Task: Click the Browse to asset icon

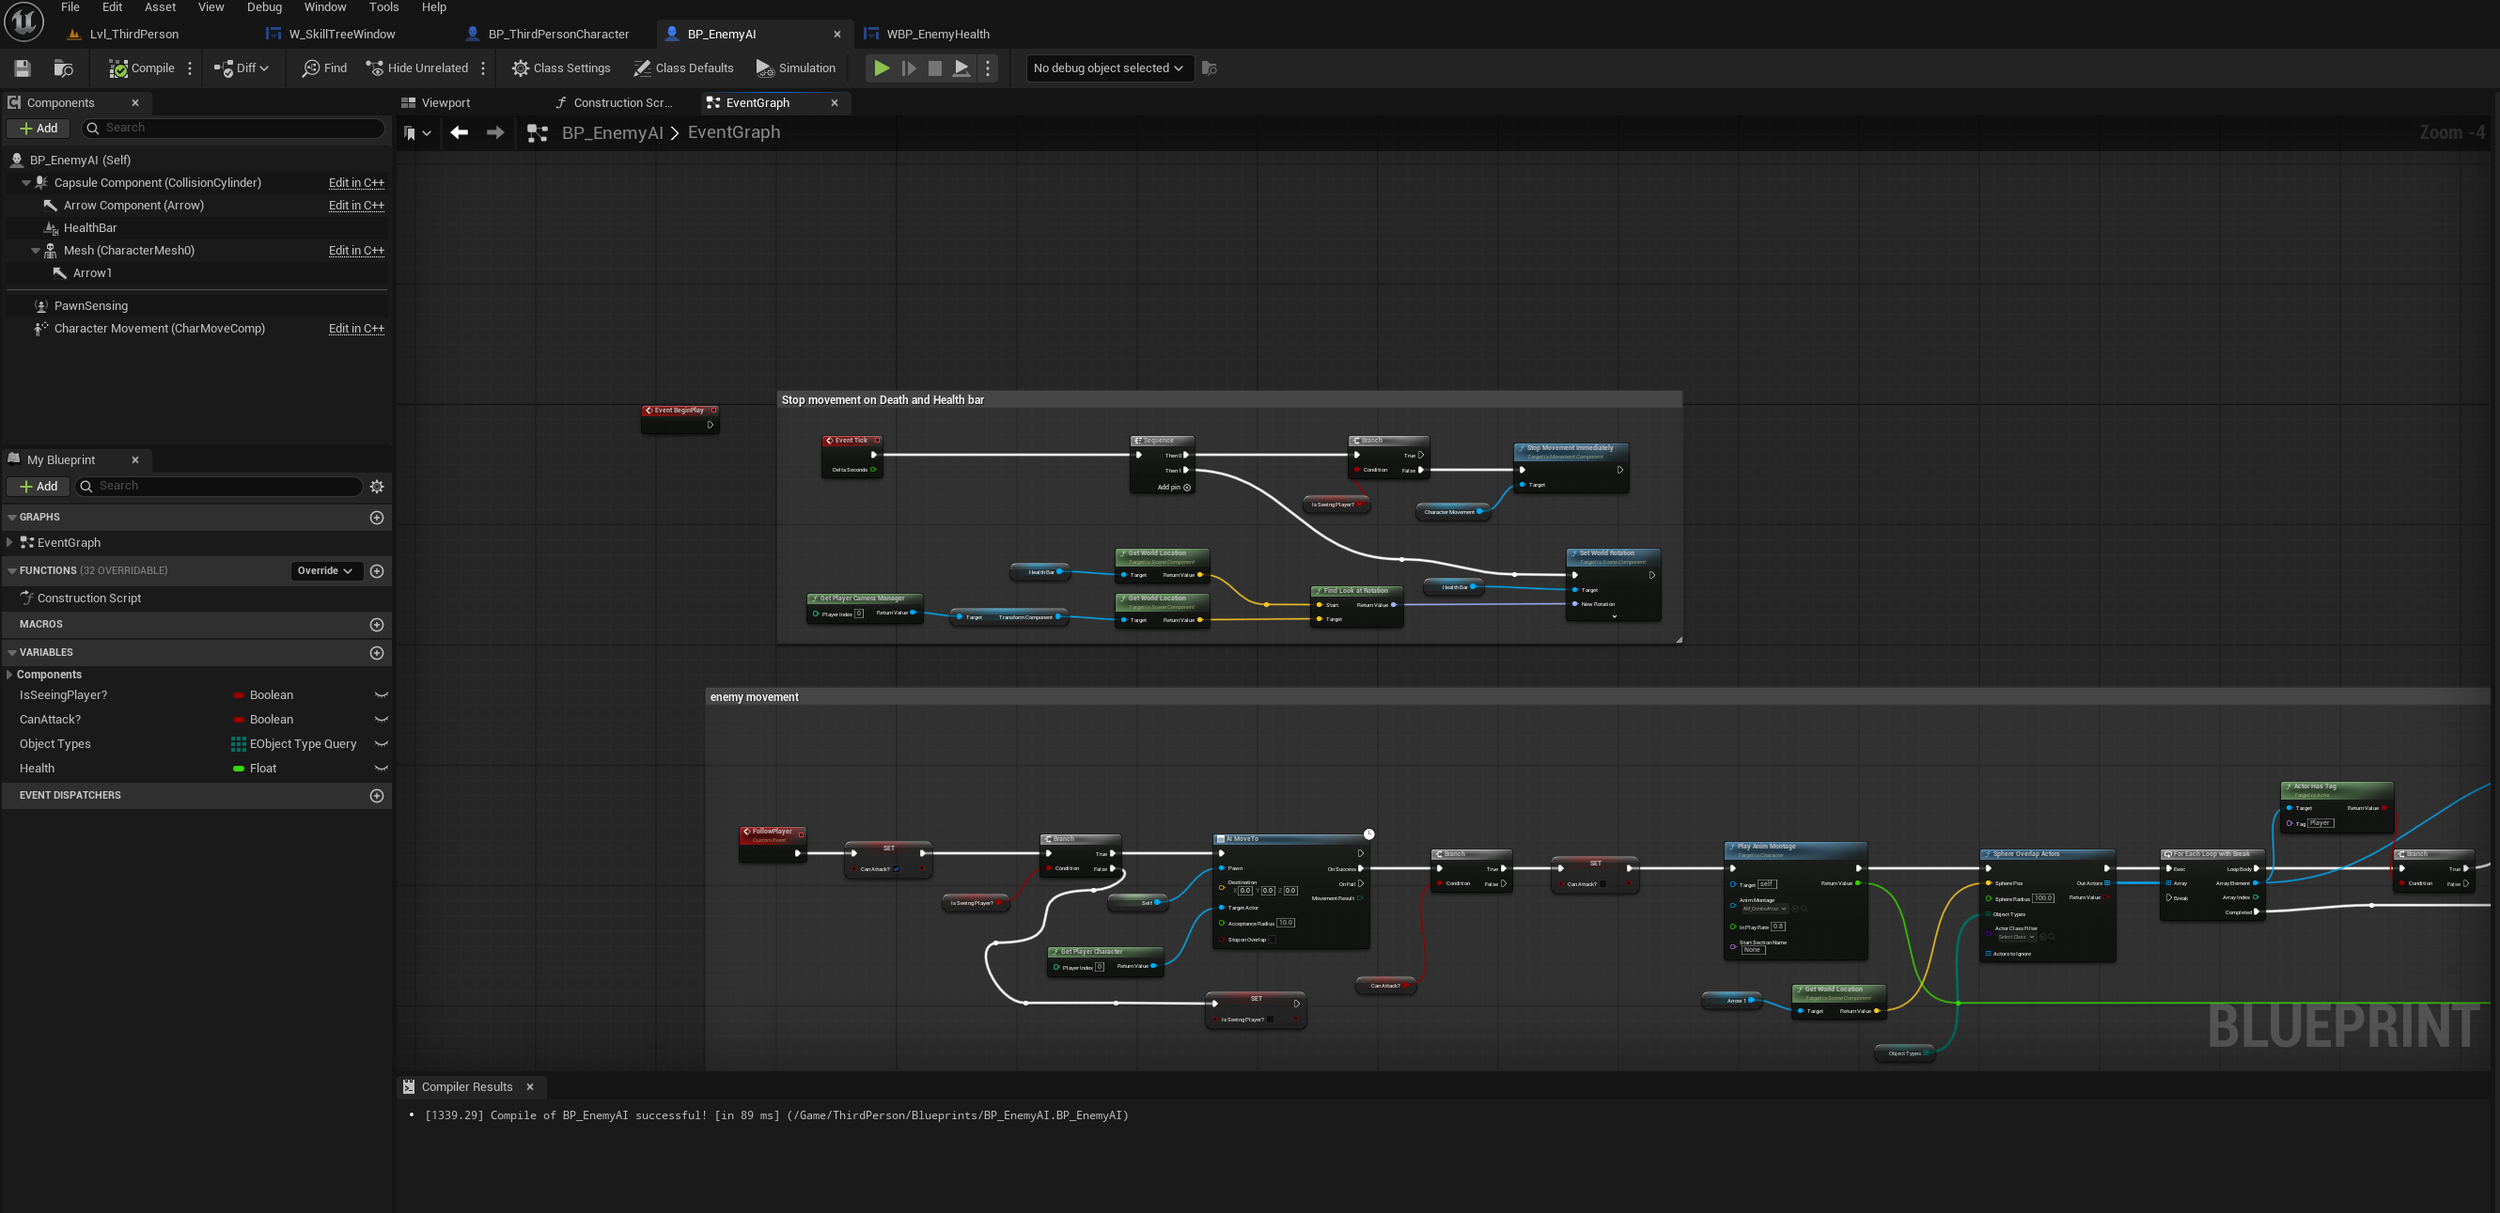Action: (x=63, y=68)
